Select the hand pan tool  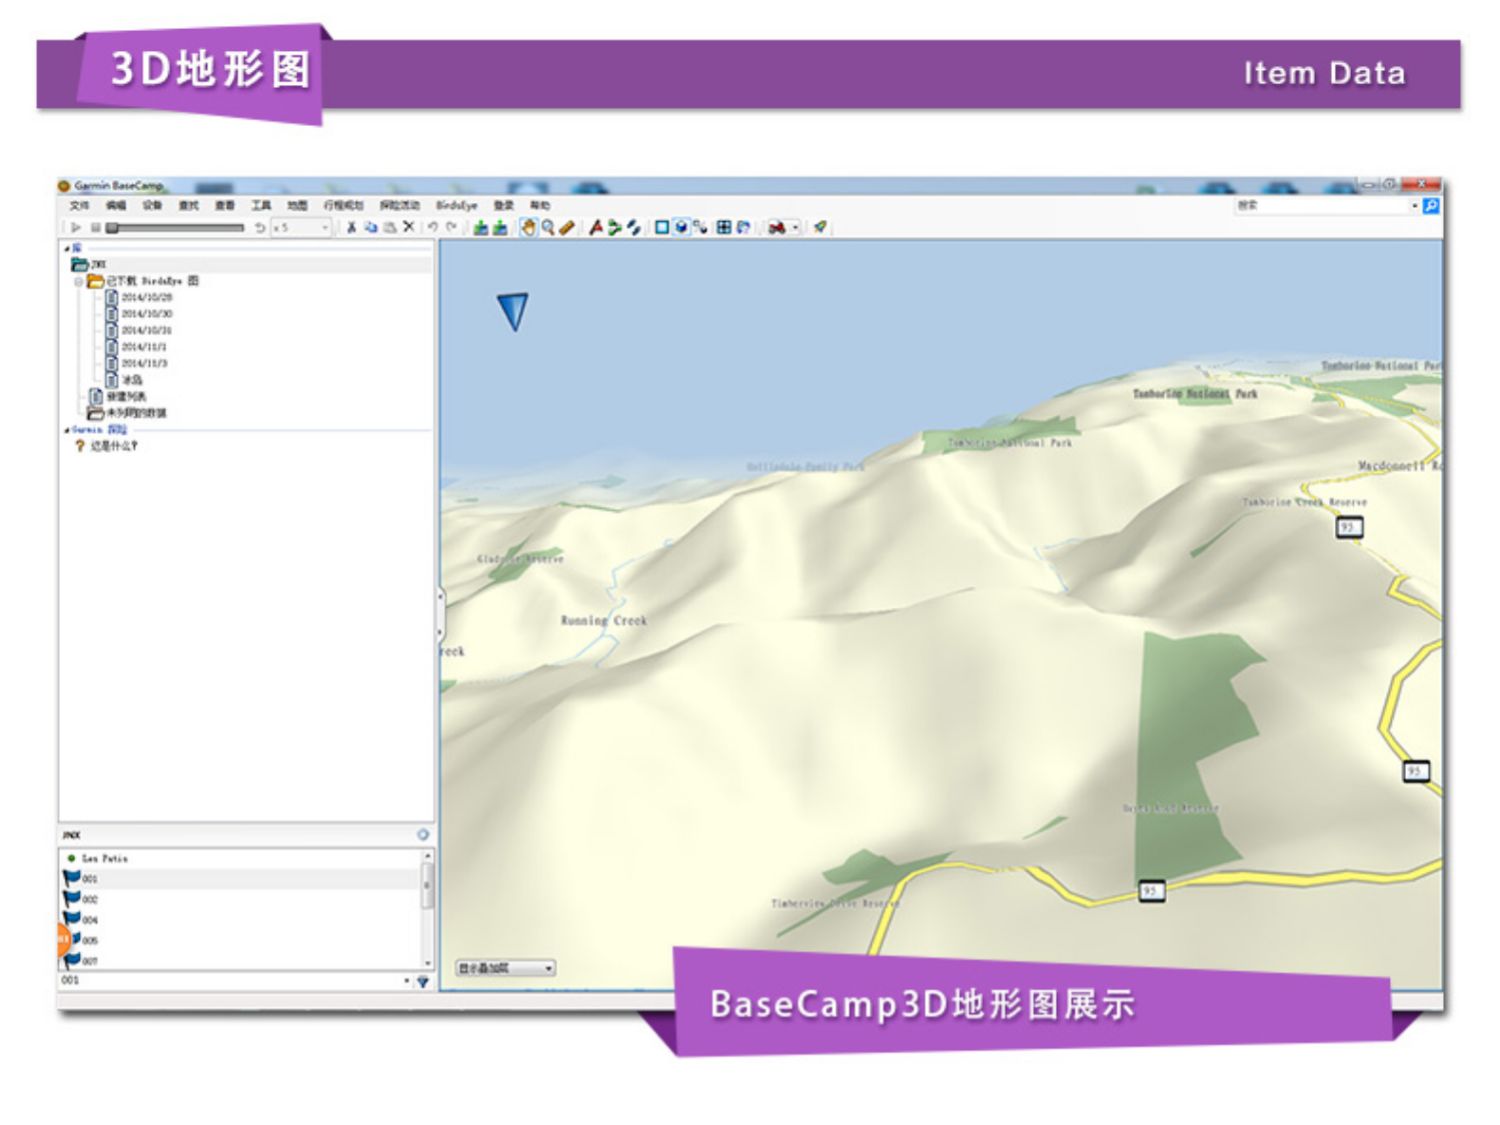click(529, 227)
